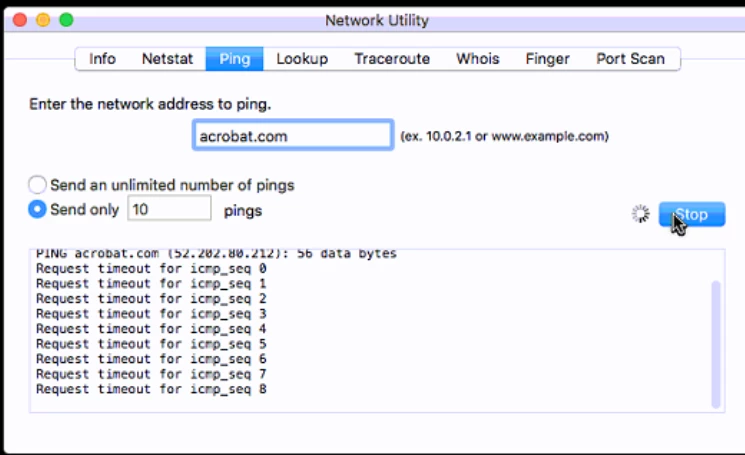The height and width of the screenshot is (455, 745).
Task: Minimize Network Utility with the yellow button
Action: [43, 20]
